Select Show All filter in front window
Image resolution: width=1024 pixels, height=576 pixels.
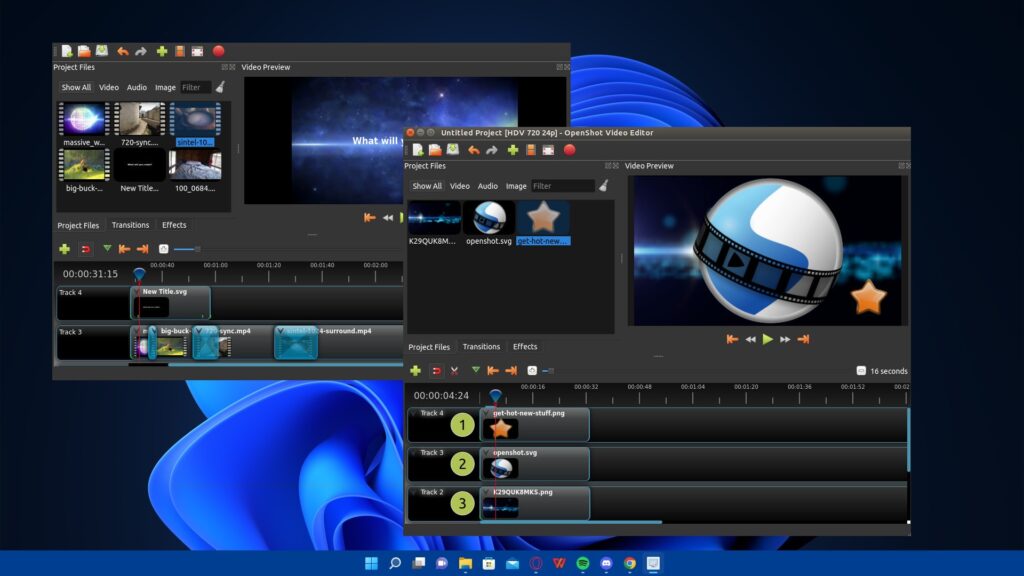[x=427, y=186]
